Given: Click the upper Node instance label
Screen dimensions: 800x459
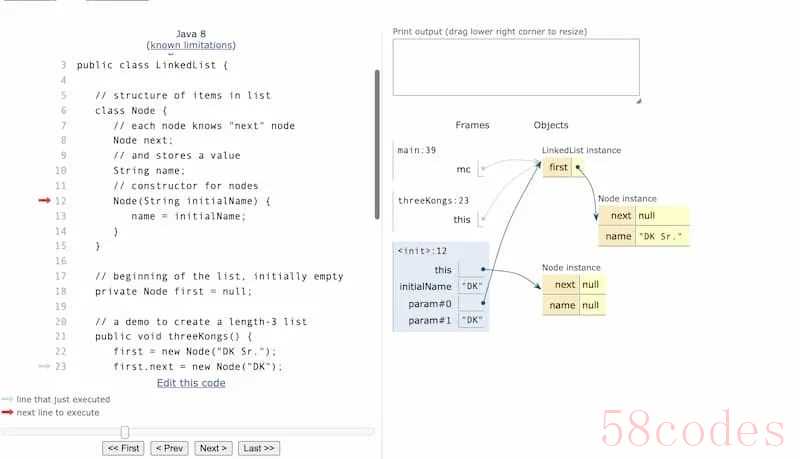Looking at the screenshot, I should [x=627, y=198].
